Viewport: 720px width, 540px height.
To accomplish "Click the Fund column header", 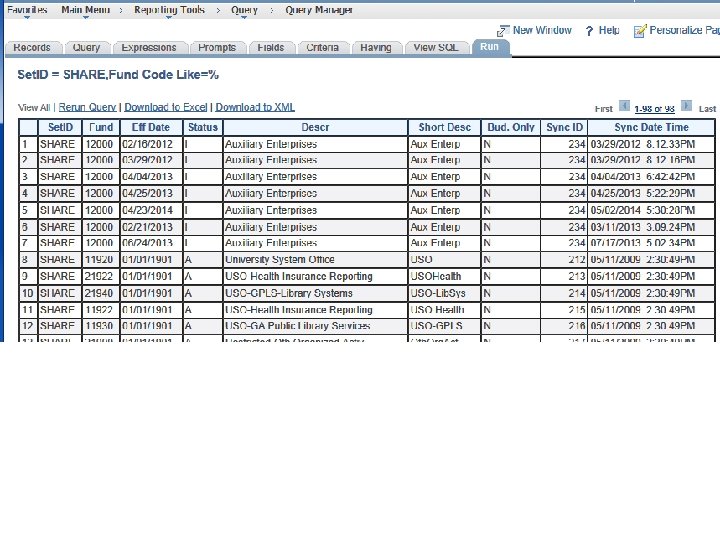I will coord(101,127).
